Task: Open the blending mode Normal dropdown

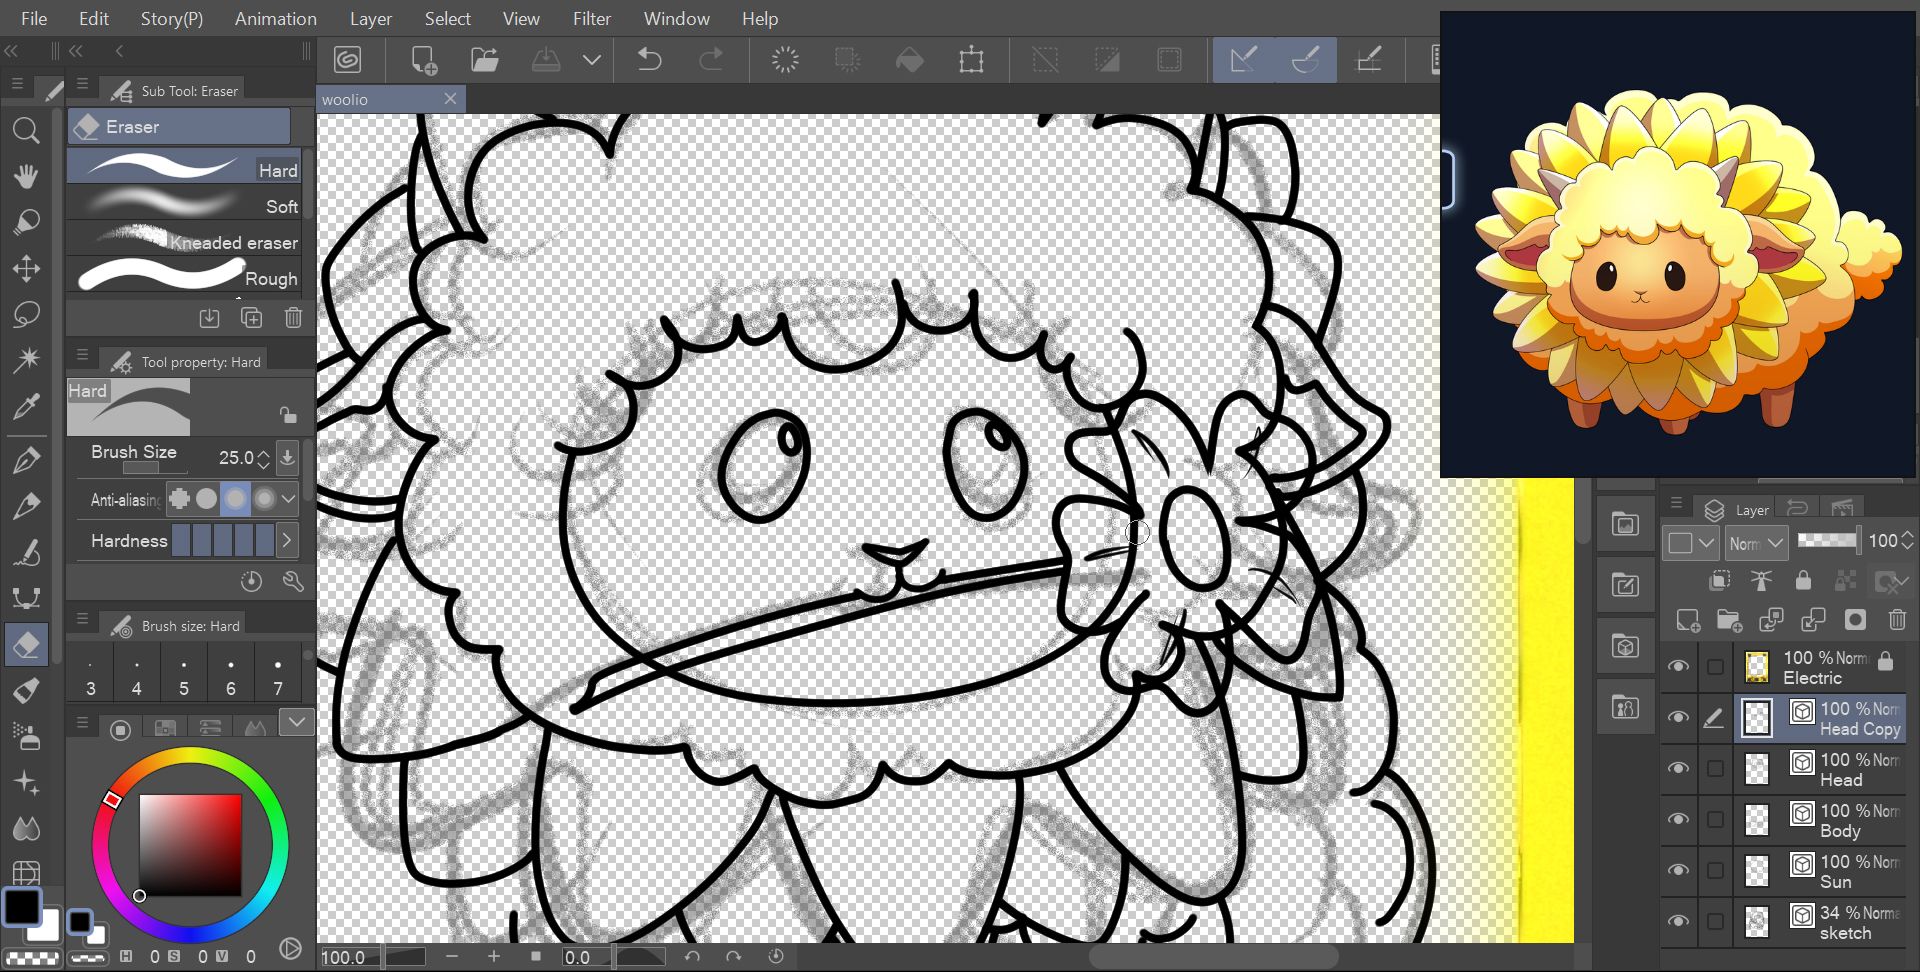Action: coord(1756,543)
